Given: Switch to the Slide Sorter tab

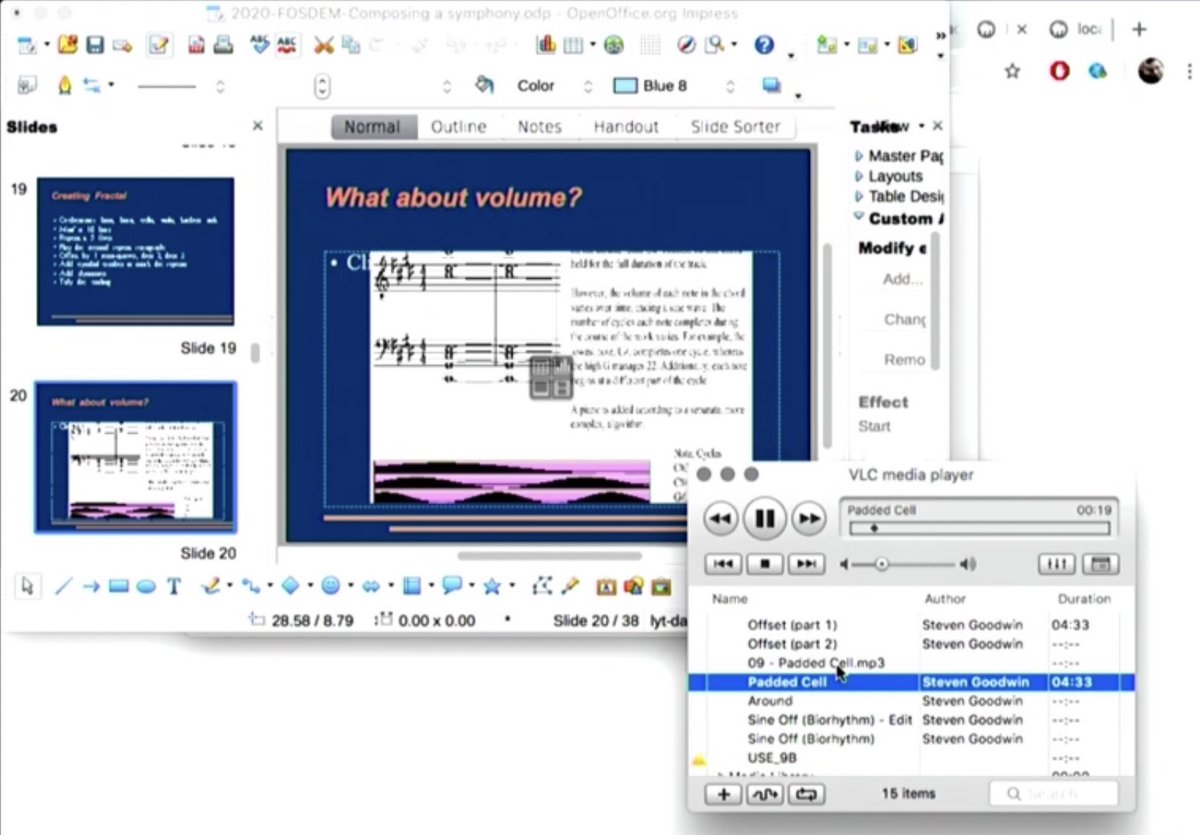Looking at the screenshot, I should click(x=736, y=127).
